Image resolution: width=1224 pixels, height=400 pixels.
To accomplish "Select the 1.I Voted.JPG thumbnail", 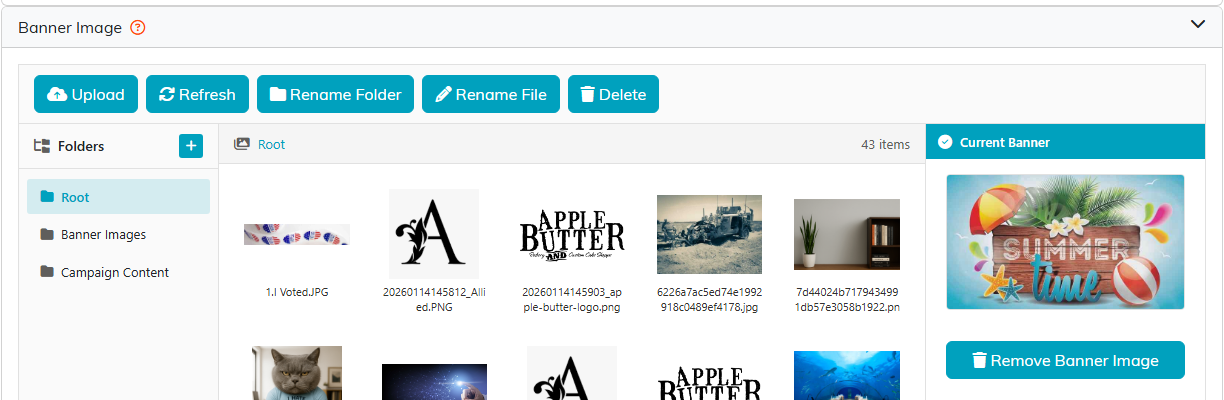I will click(297, 234).
